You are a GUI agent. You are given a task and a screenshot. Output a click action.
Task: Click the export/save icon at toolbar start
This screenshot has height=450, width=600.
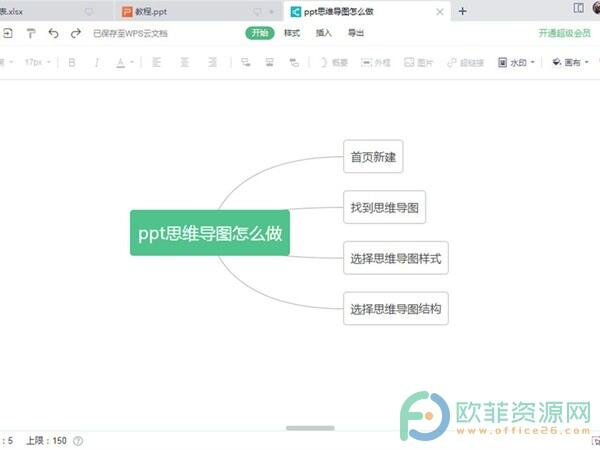coord(7,33)
